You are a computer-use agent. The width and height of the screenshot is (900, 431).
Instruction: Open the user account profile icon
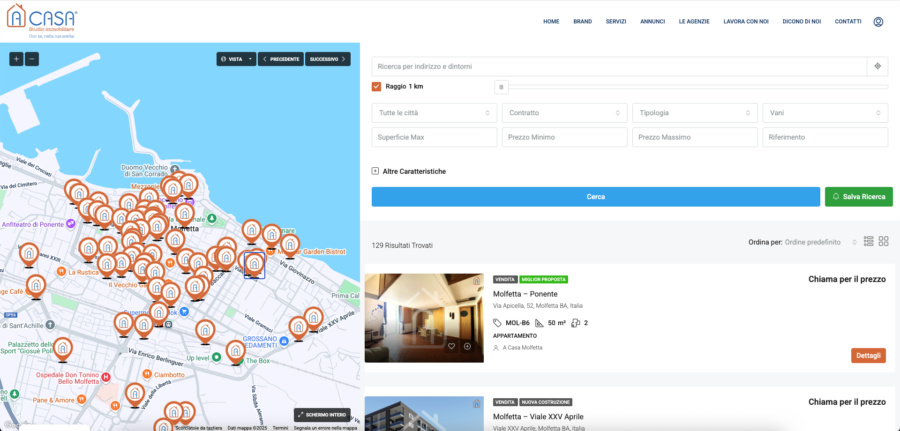[878, 21]
